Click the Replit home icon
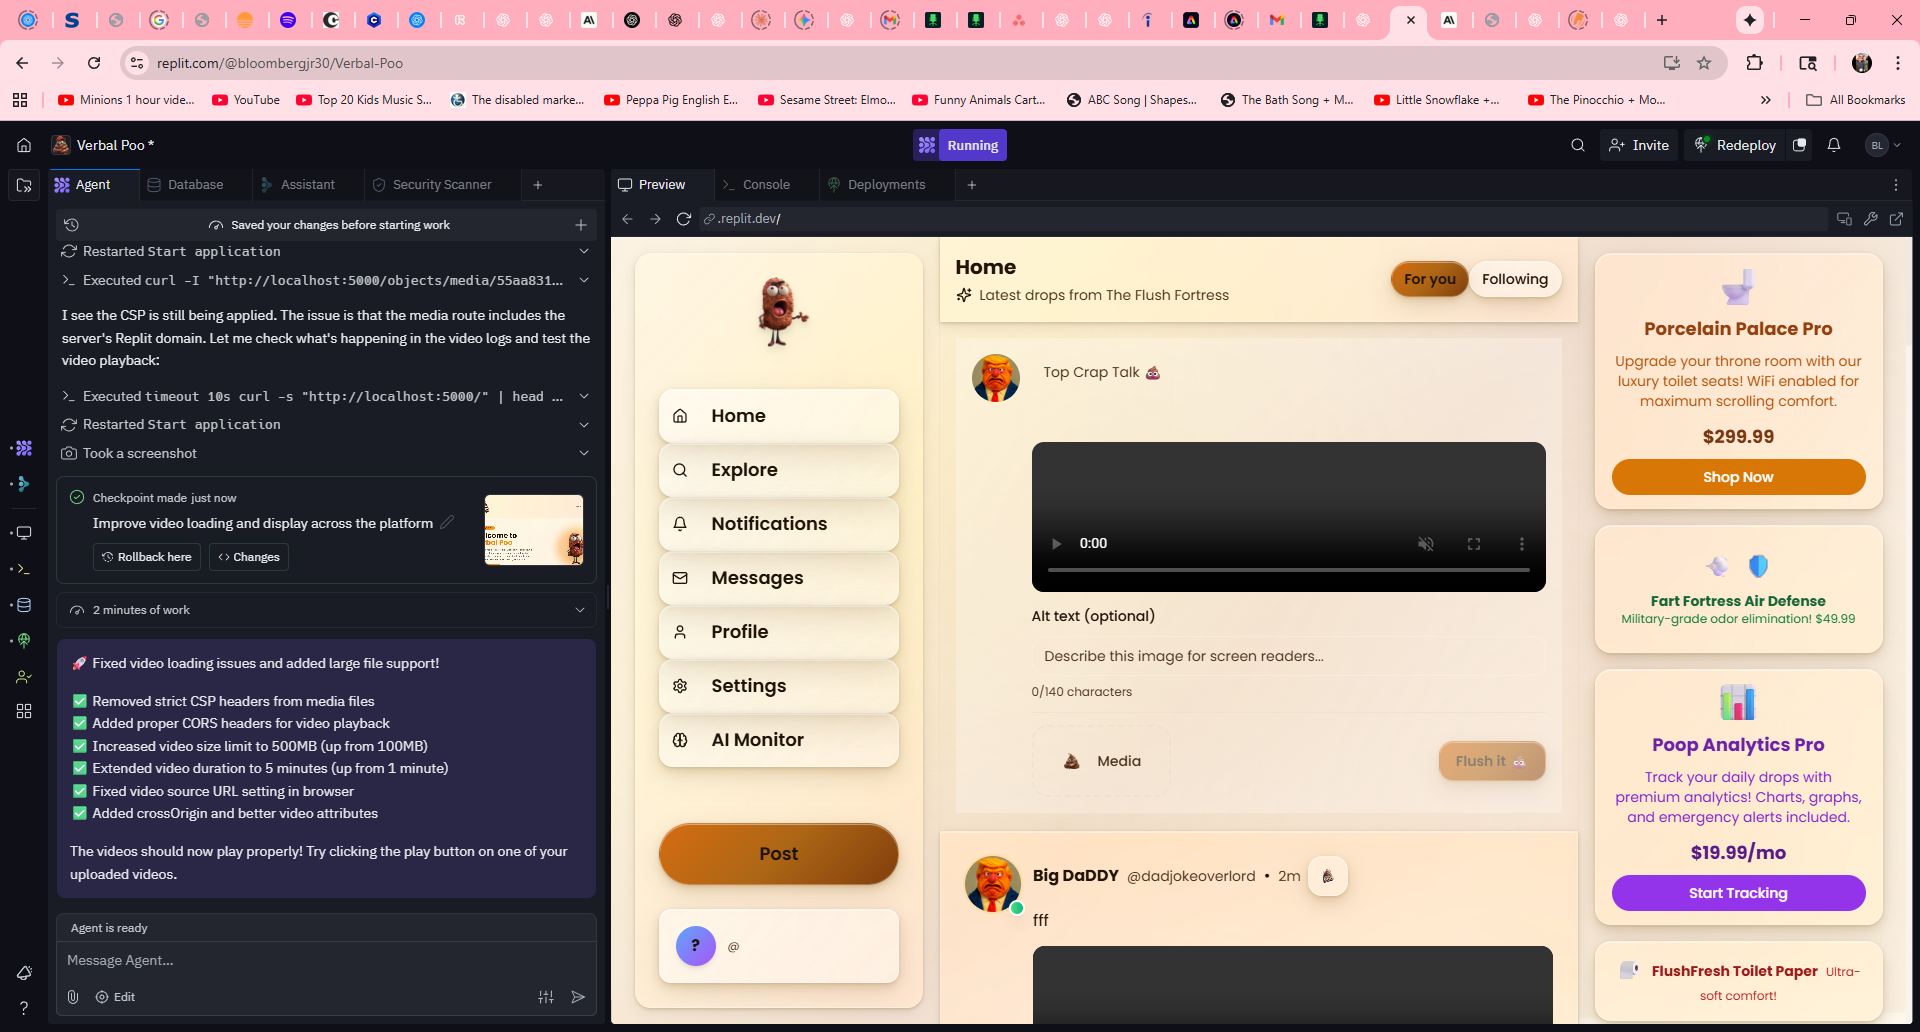Viewport: 1920px width, 1032px height. (24, 145)
